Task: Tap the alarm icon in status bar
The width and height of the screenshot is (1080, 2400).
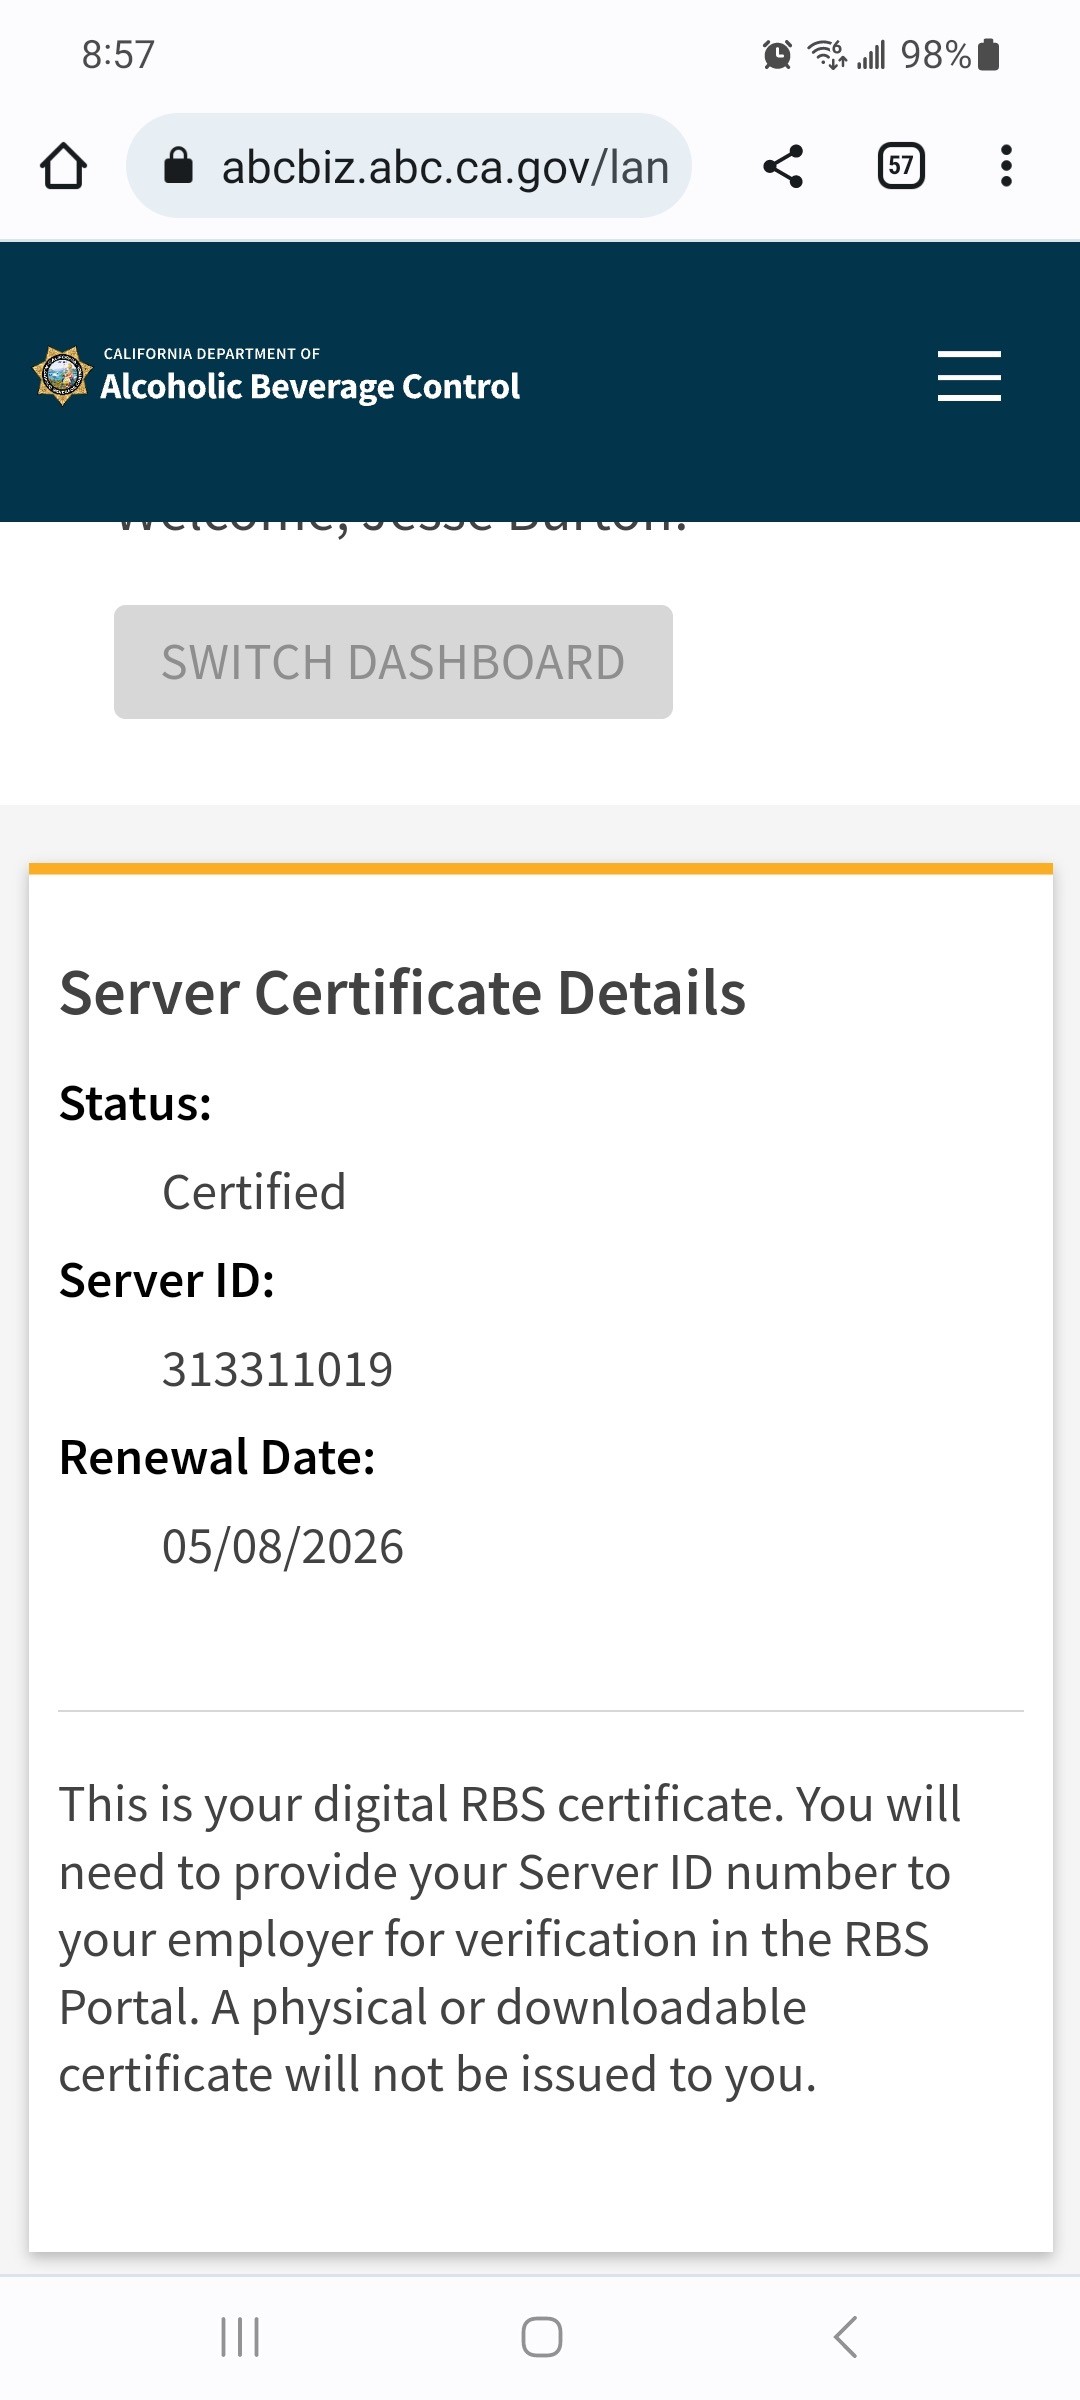Action: coord(777,55)
